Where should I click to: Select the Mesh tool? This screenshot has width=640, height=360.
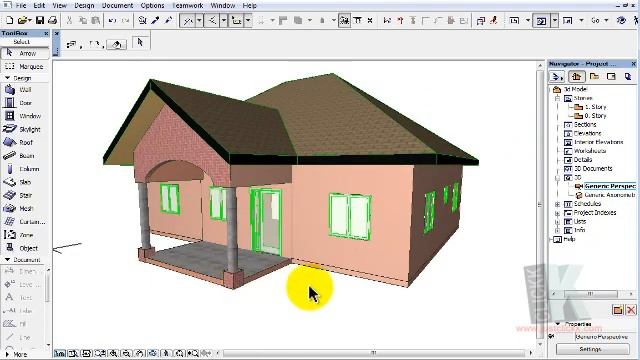click(x=24, y=209)
